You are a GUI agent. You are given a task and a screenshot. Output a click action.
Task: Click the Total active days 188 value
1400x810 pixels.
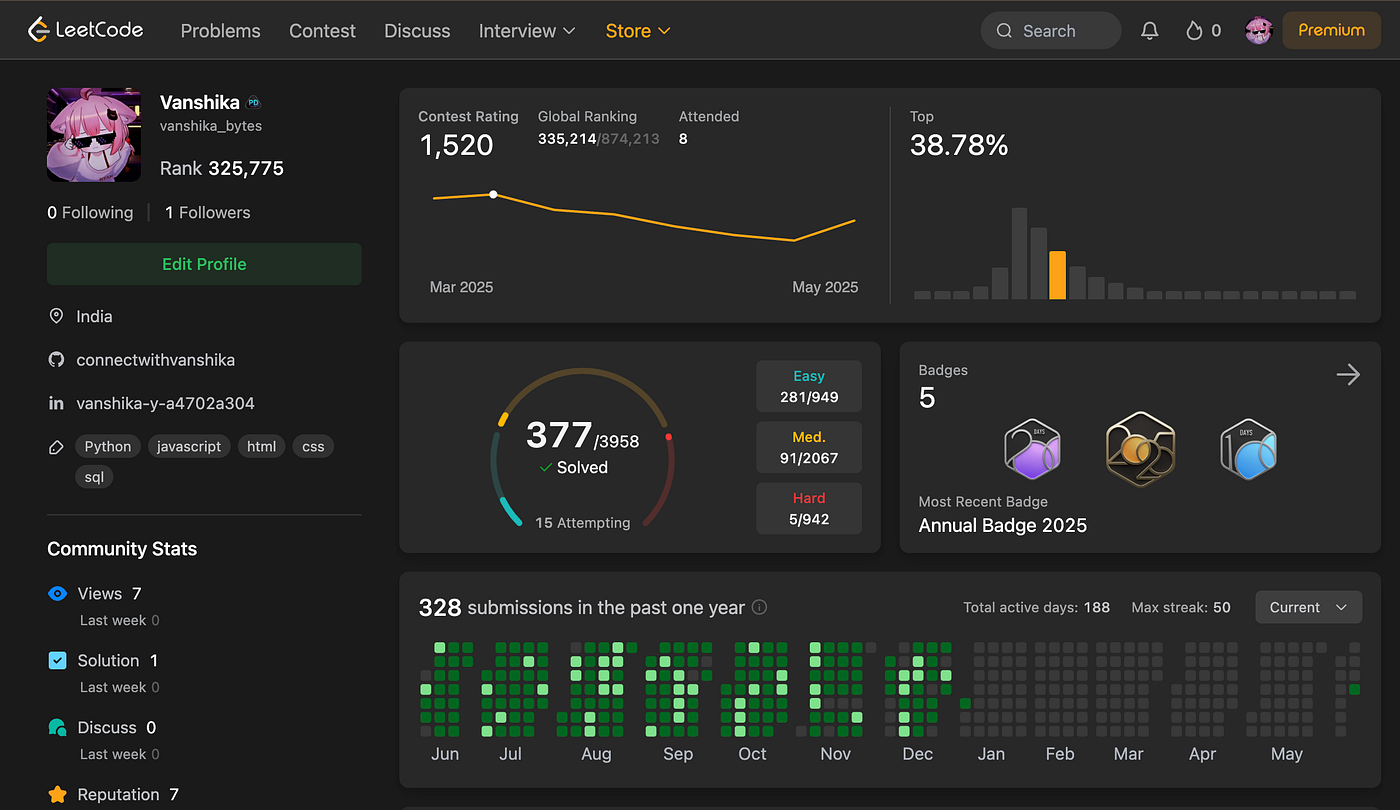(x=1096, y=607)
